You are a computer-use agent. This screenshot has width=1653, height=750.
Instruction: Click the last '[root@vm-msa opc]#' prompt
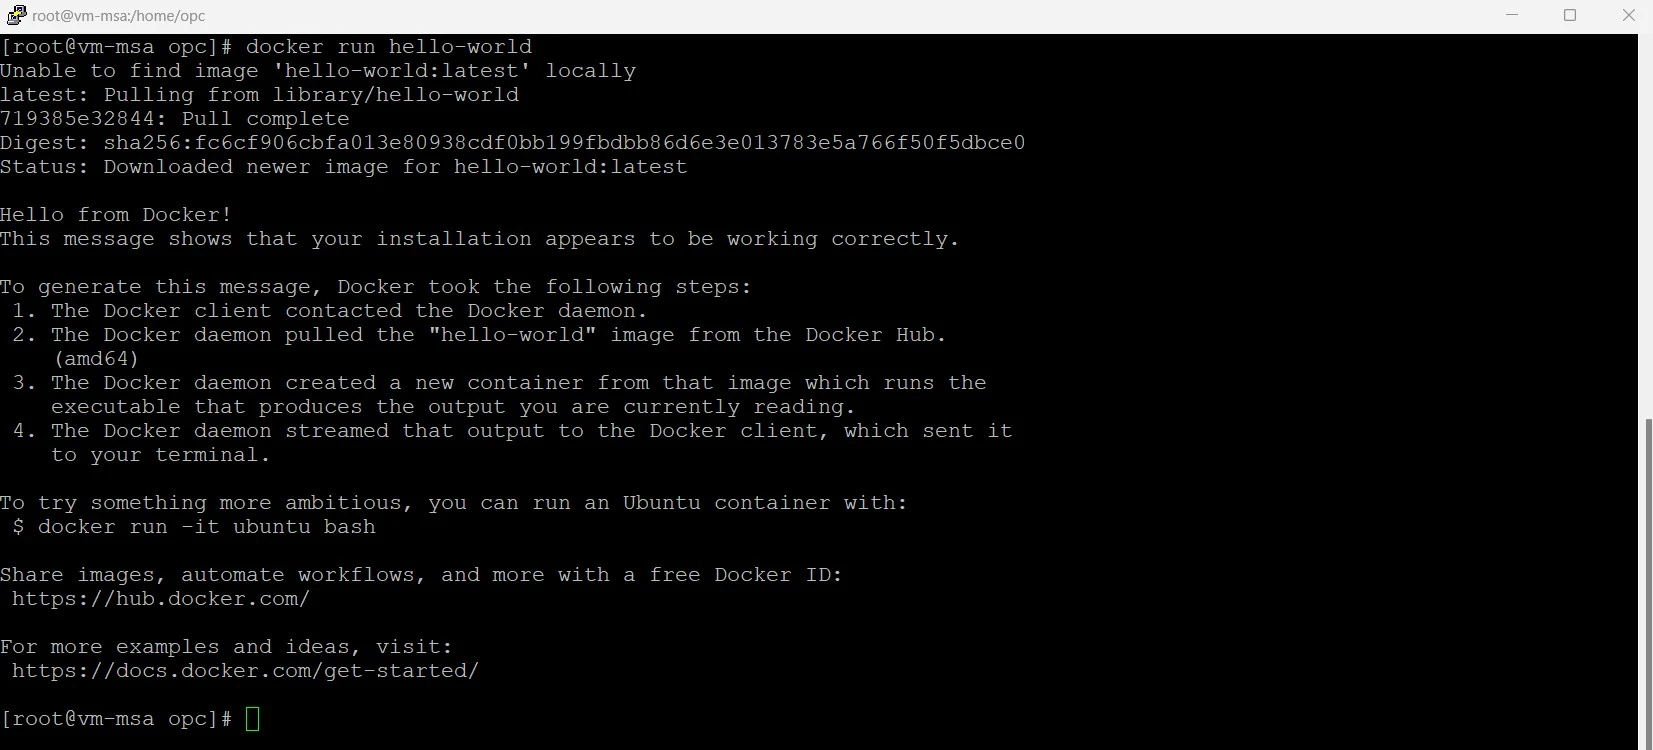click(x=117, y=719)
